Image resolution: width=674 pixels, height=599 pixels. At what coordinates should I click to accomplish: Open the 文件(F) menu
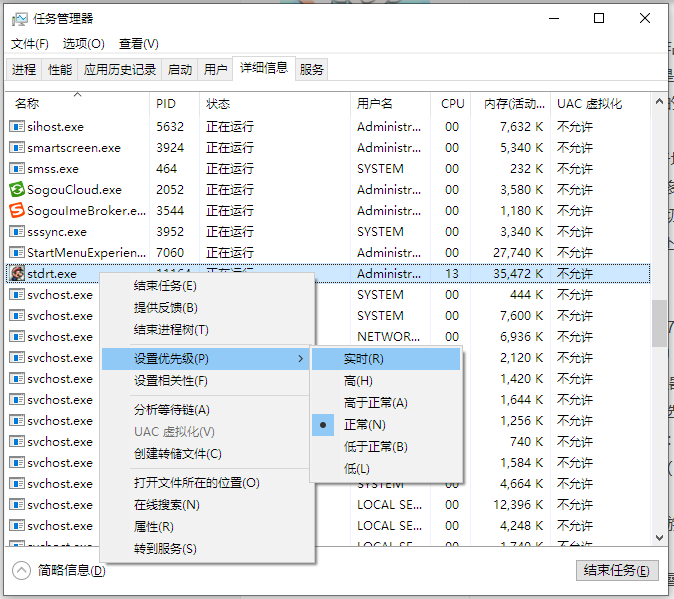pos(30,44)
